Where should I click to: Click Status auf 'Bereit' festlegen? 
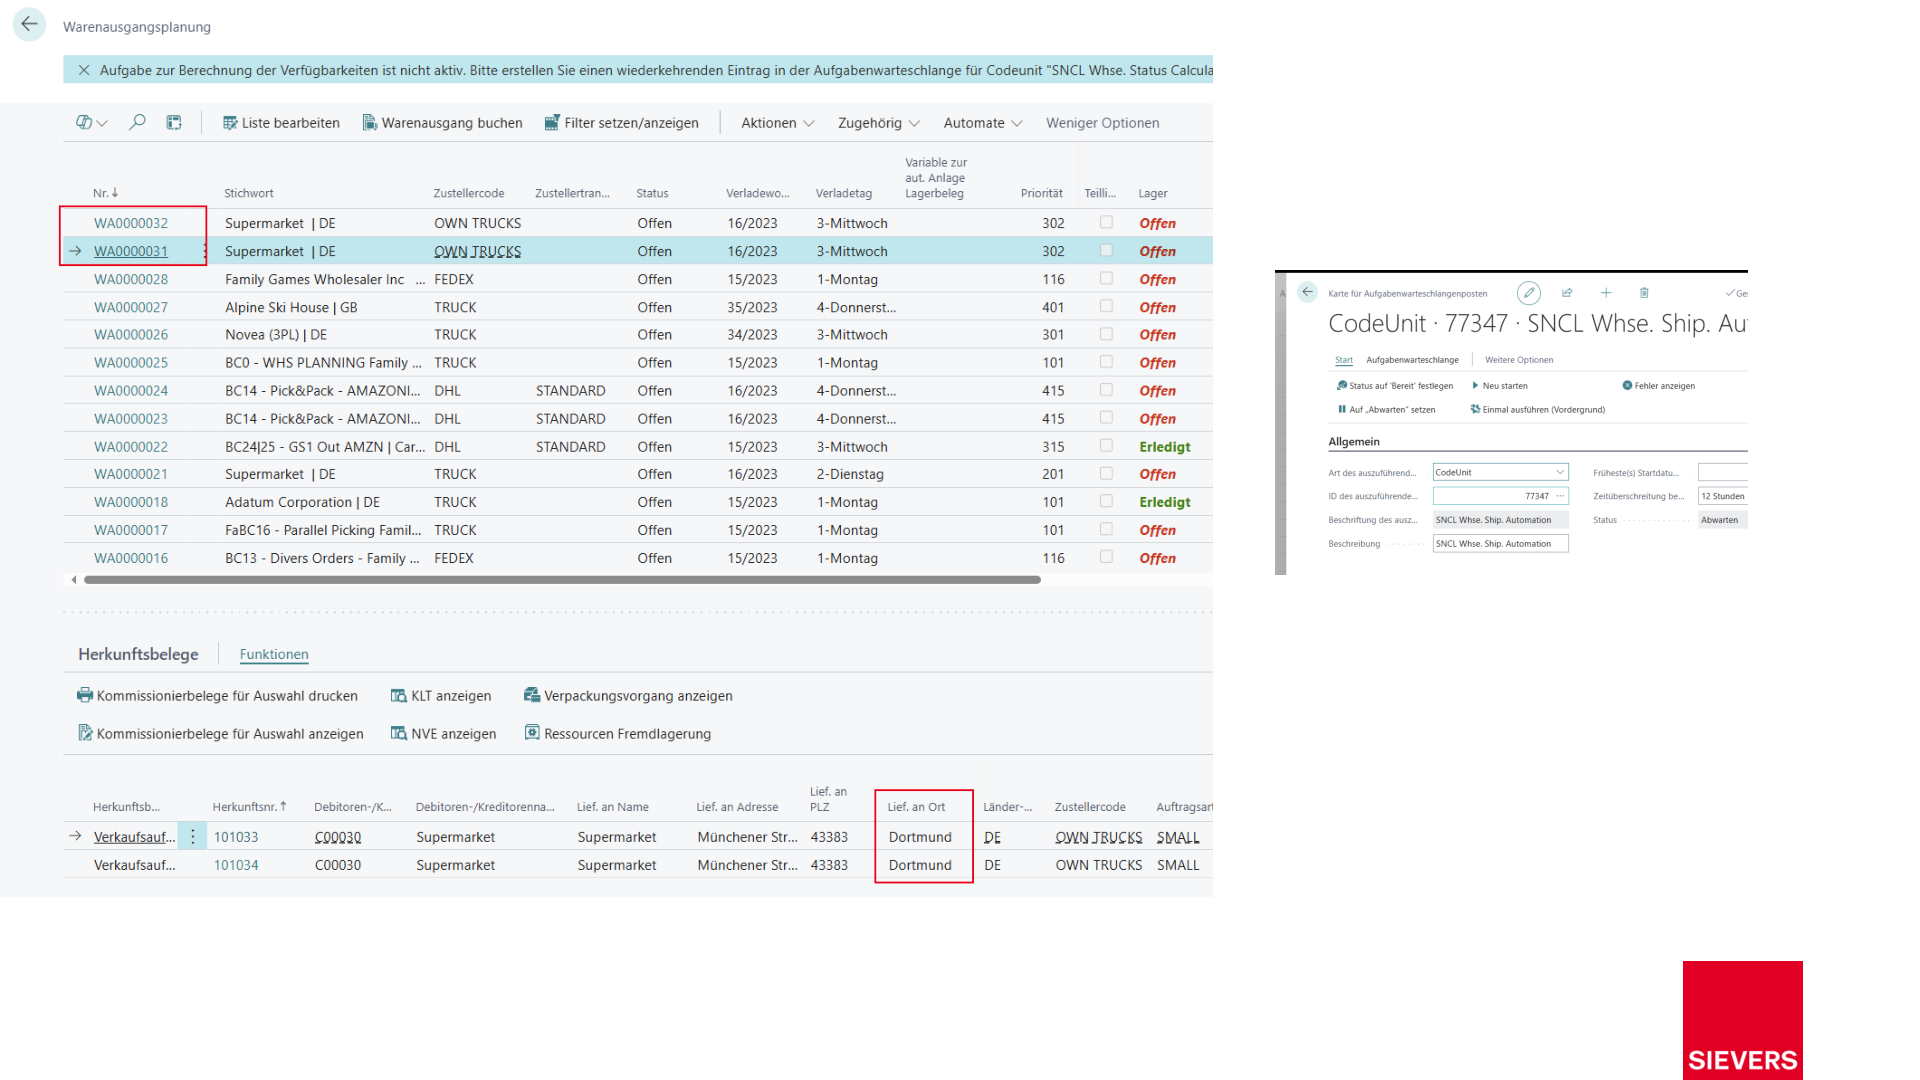(x=1395, y=386)
